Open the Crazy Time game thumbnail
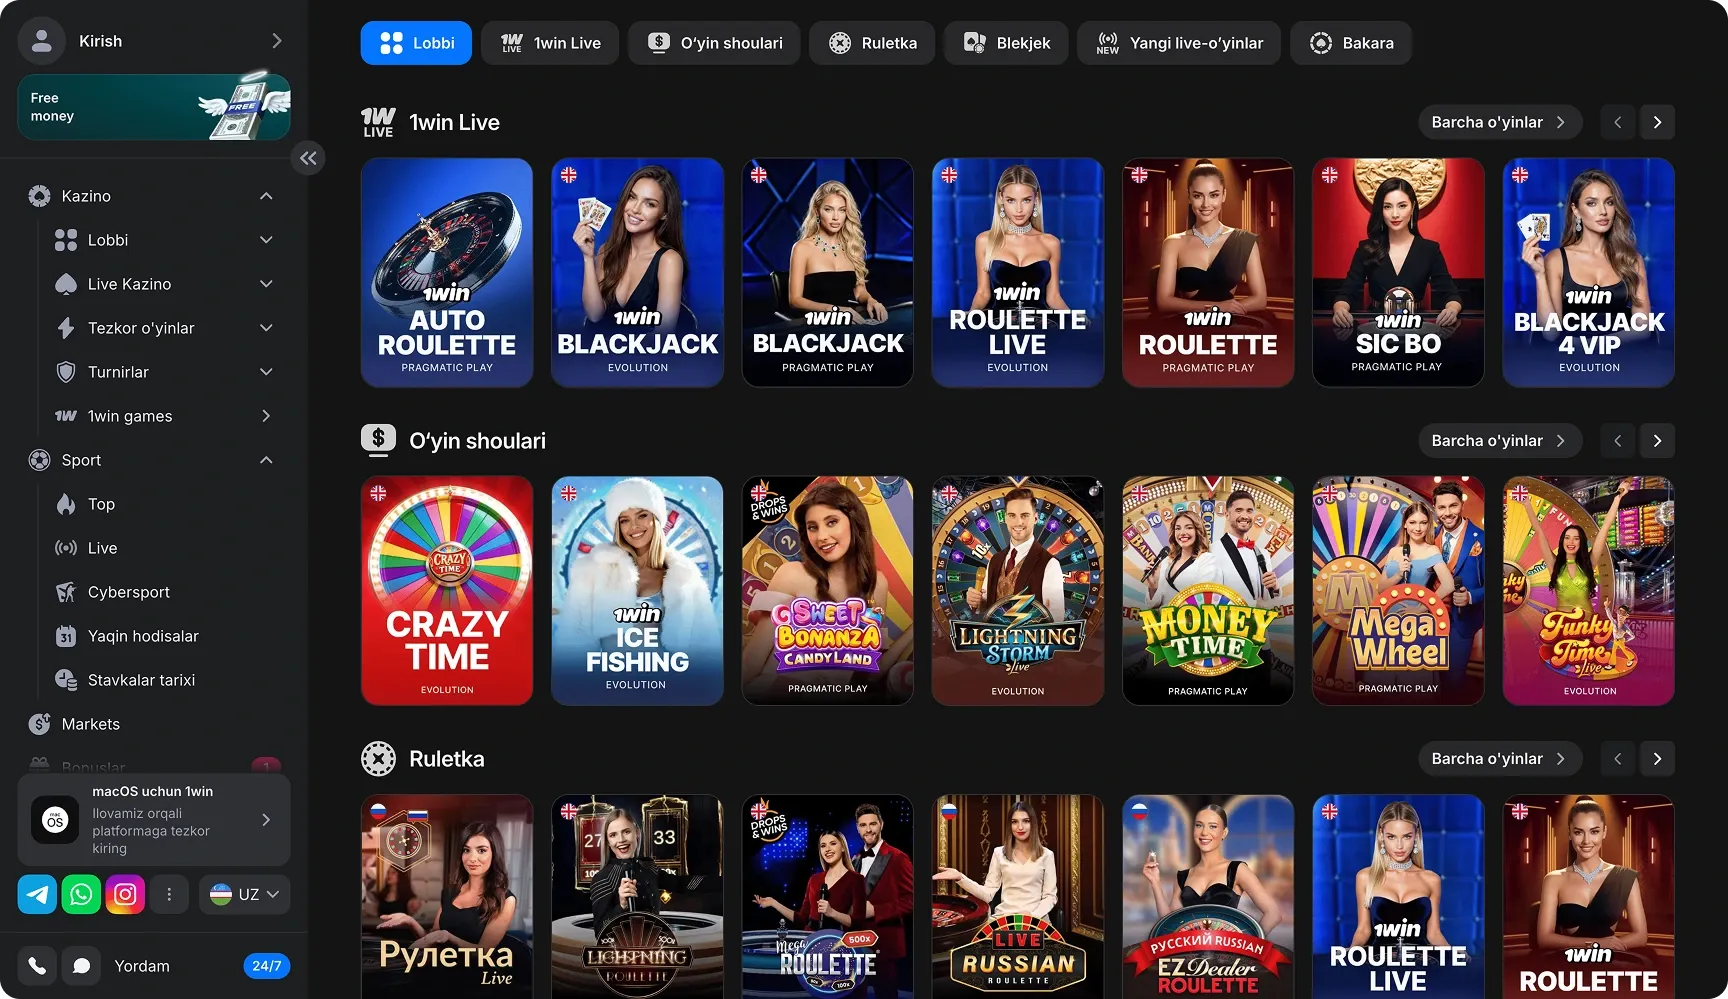Viewport: 1728px width, 999px height. coord(447,590)
